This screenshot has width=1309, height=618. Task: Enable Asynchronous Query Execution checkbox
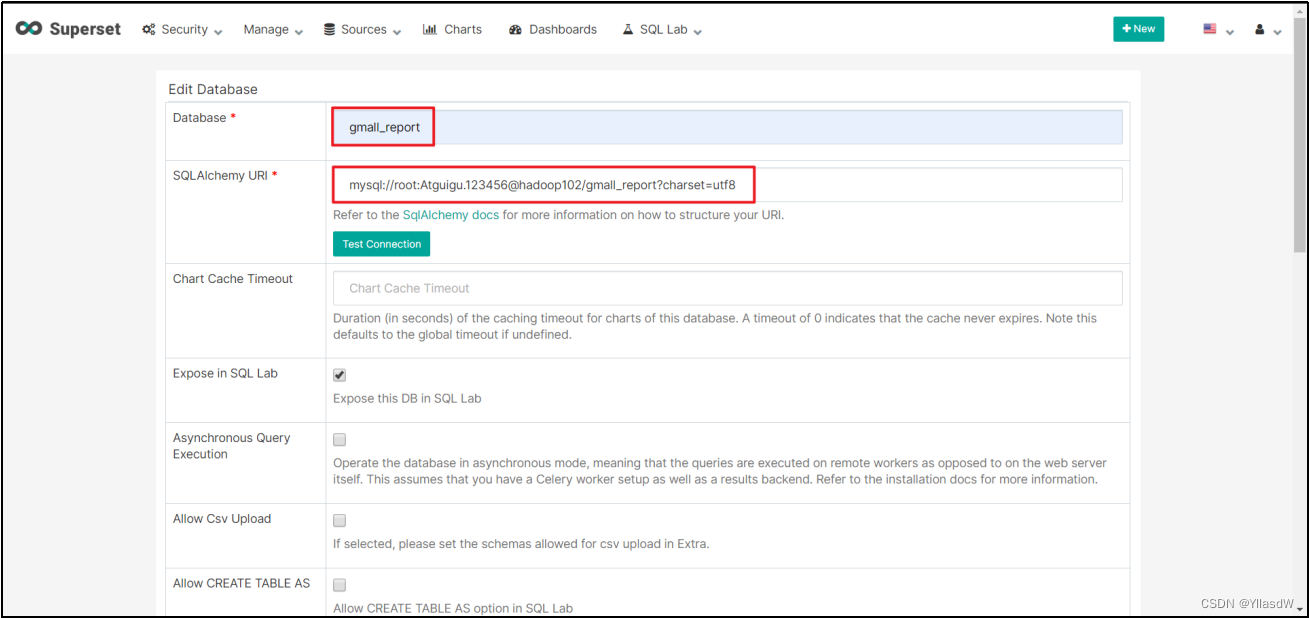340,440
